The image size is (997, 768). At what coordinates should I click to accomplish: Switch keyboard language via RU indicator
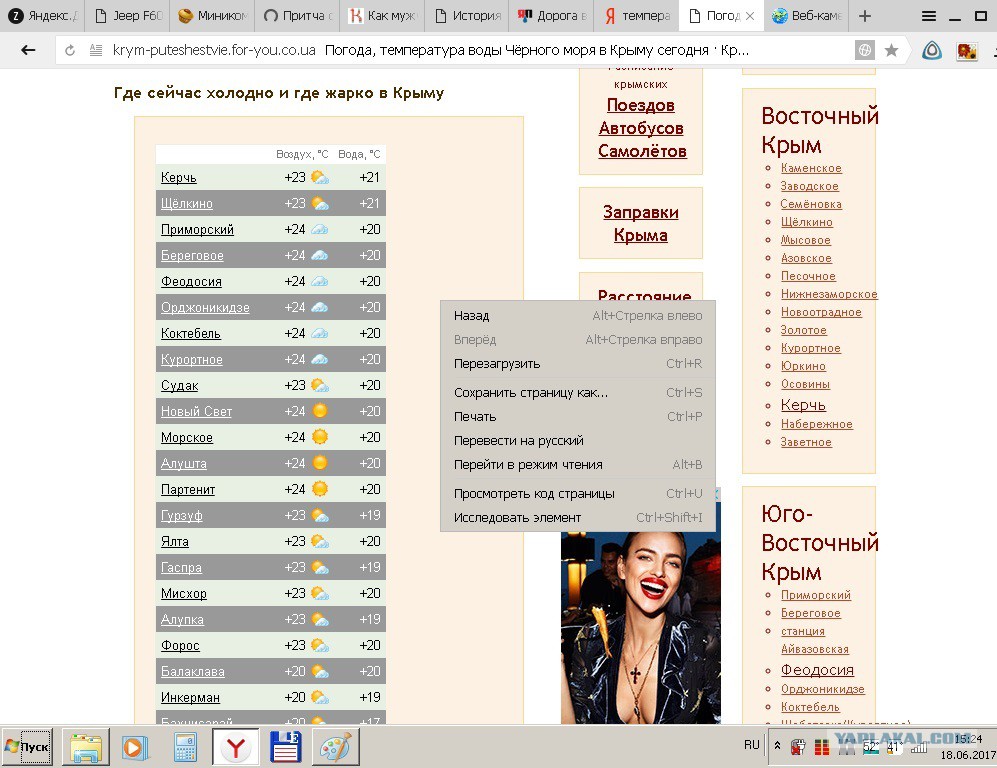point(752,744)
